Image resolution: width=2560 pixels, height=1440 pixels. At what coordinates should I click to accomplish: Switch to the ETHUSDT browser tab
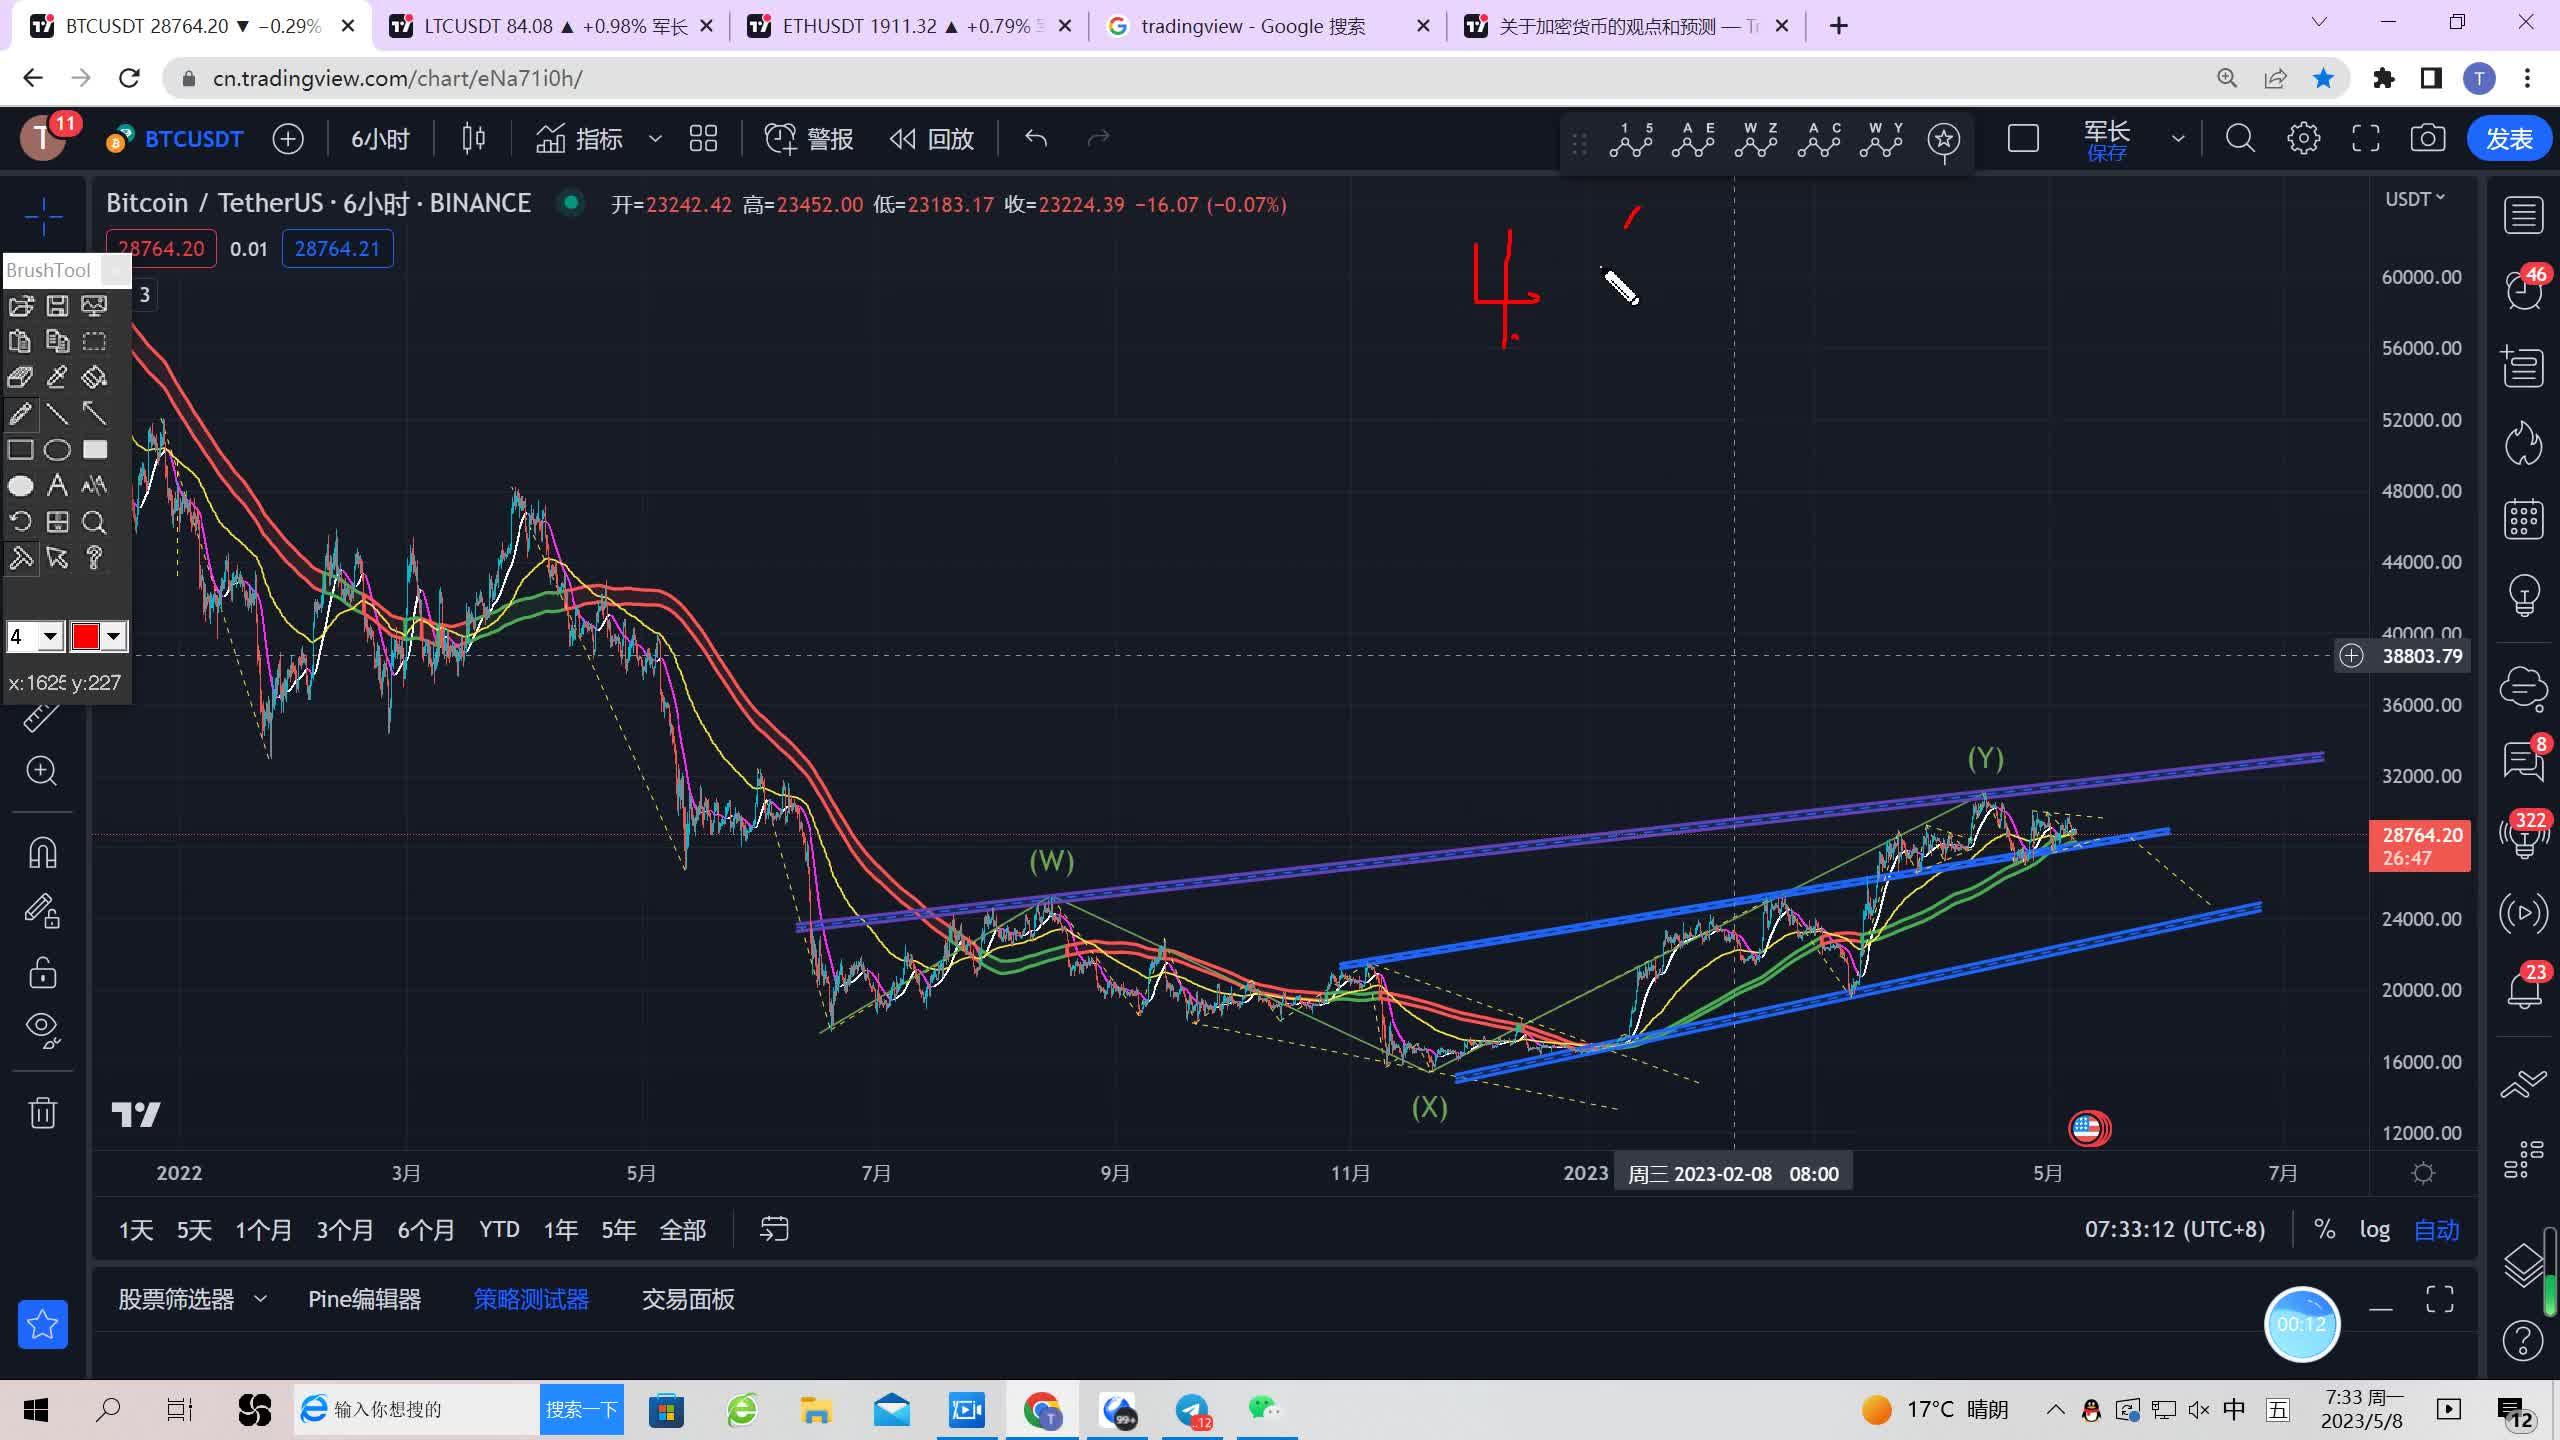click(908, 26)
